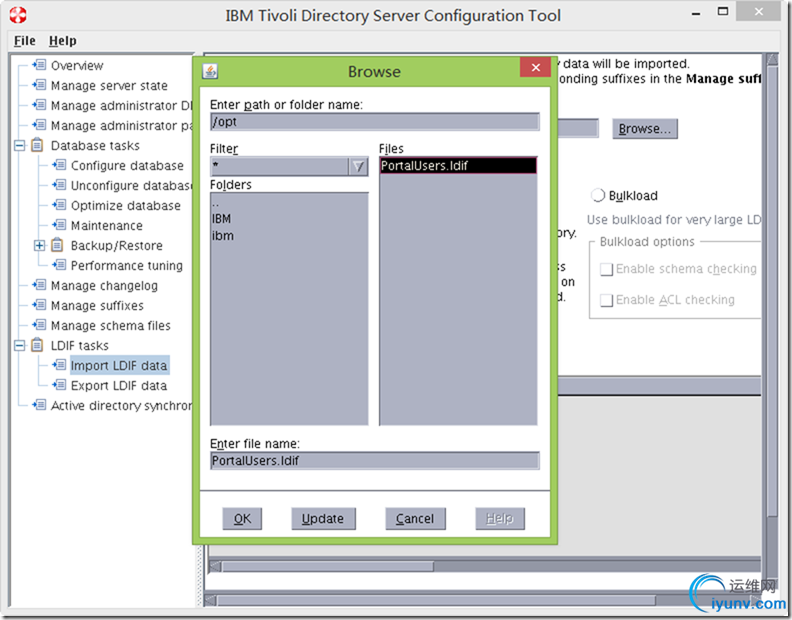Click the LDIF tasks clipboard icon

tap(37, 345)
